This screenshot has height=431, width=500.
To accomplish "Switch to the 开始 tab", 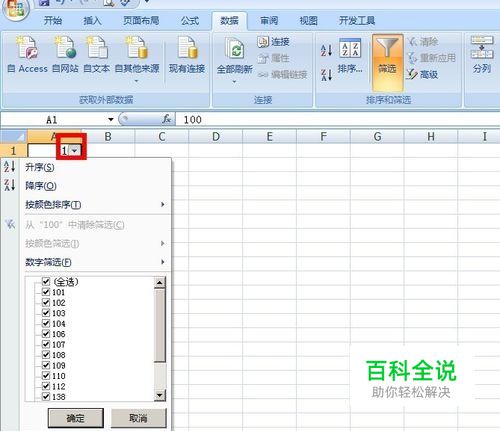I will [x=53, y=21].
